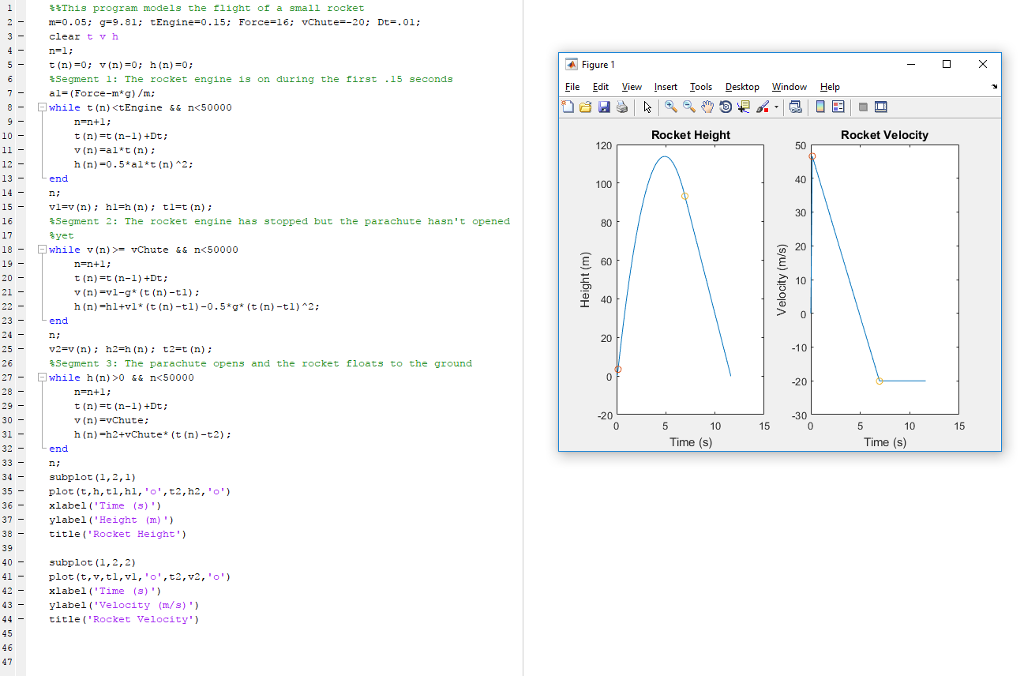This screenshot has height=676, width=1024.
Task: Select the Zoom In tool
Action: pos(671,106)
